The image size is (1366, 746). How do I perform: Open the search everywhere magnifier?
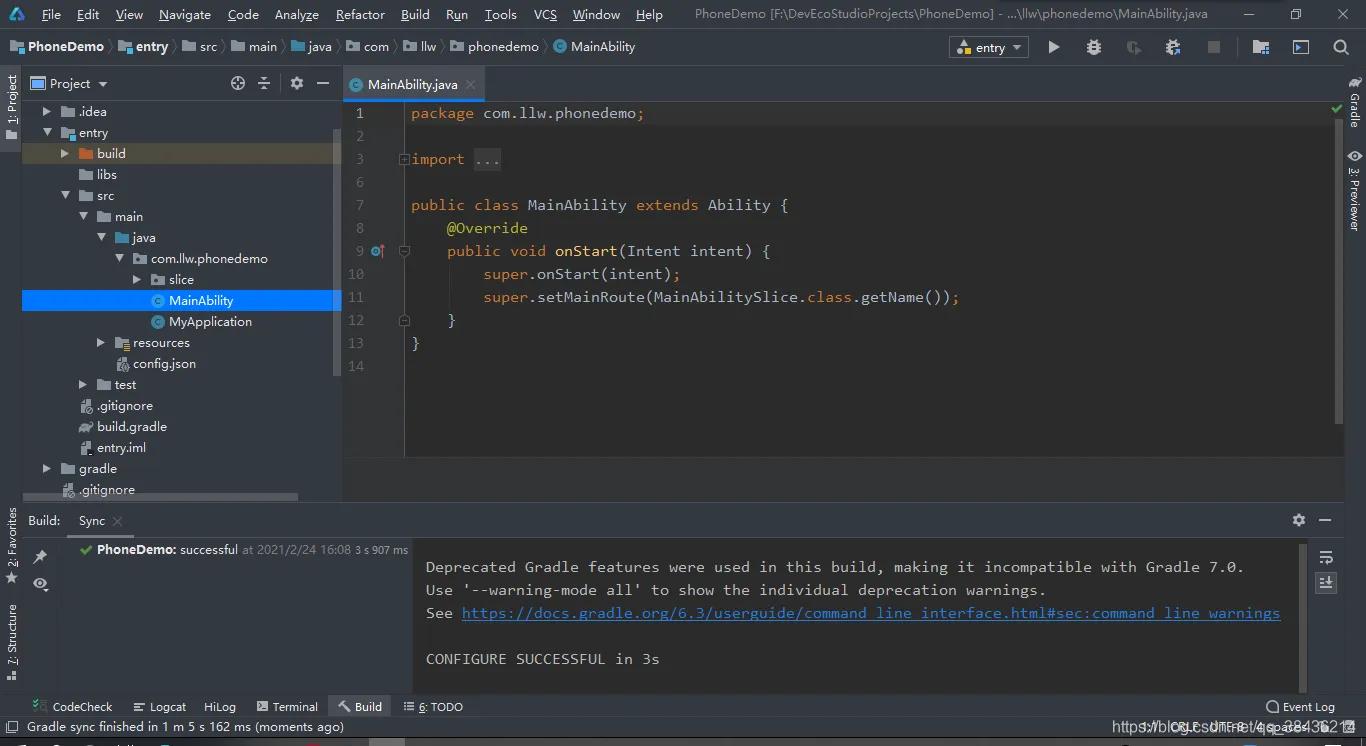click(1341, 47)
